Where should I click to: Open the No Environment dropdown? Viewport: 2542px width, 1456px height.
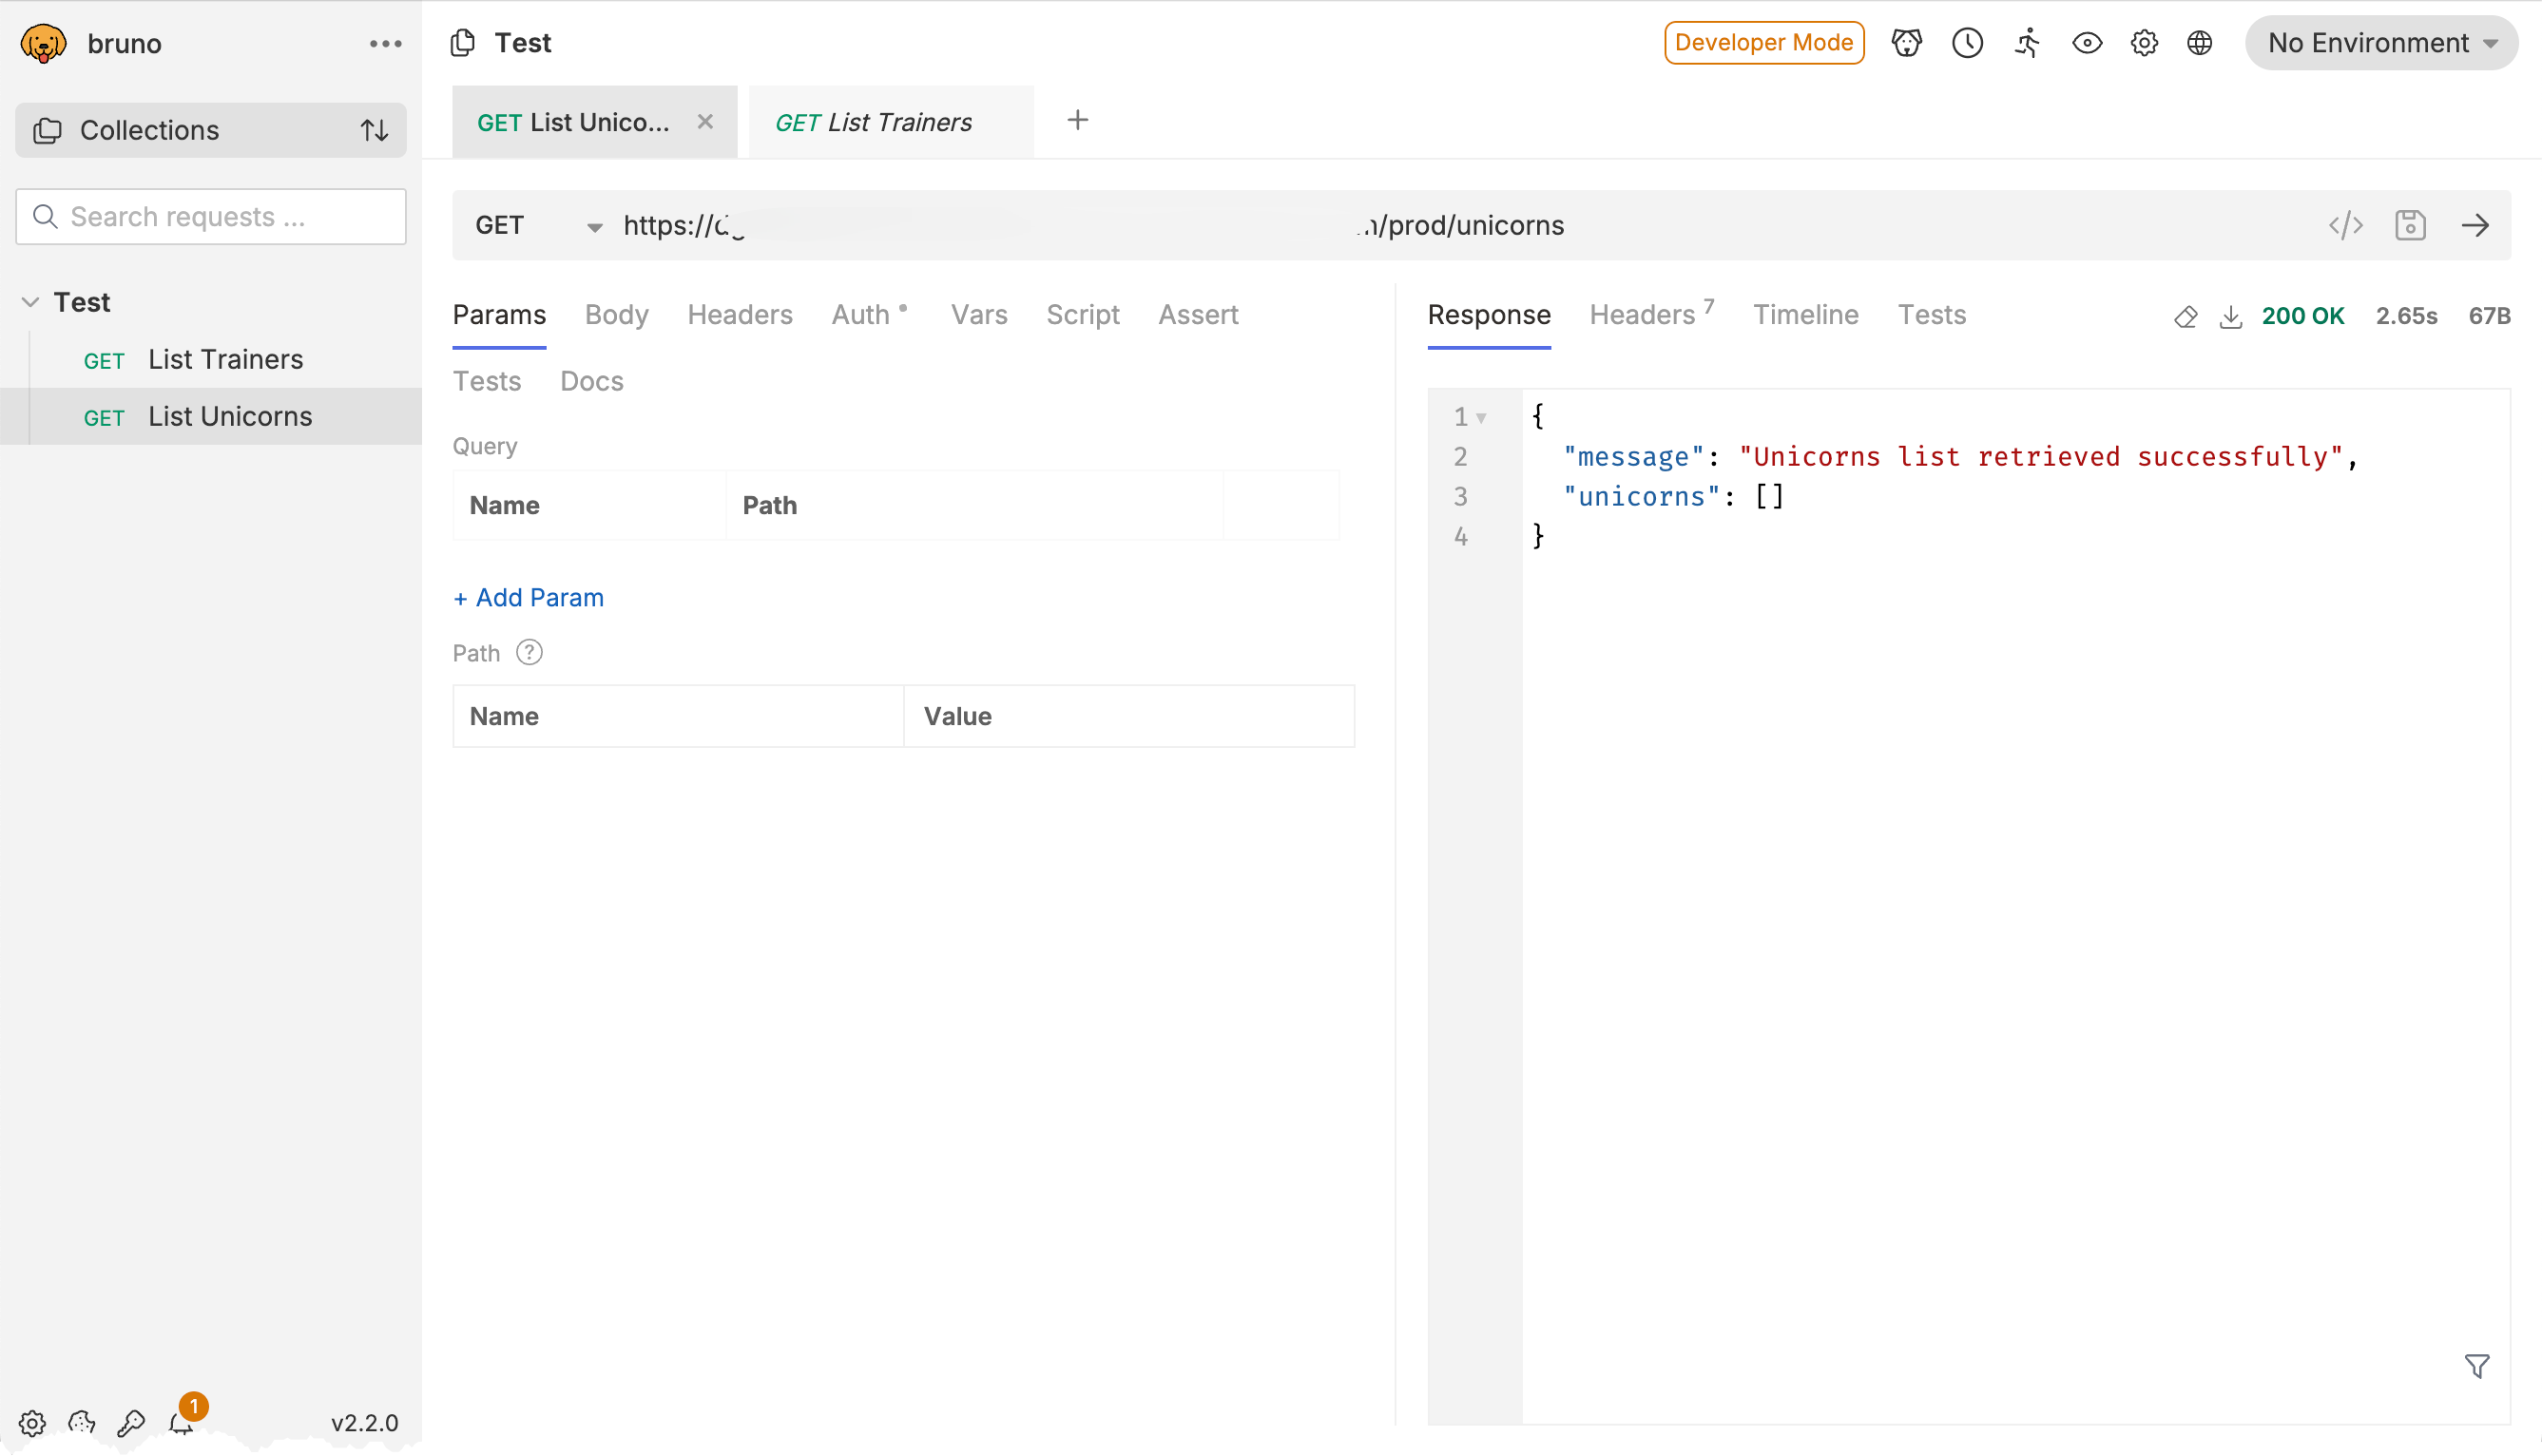click(2380, 43)
